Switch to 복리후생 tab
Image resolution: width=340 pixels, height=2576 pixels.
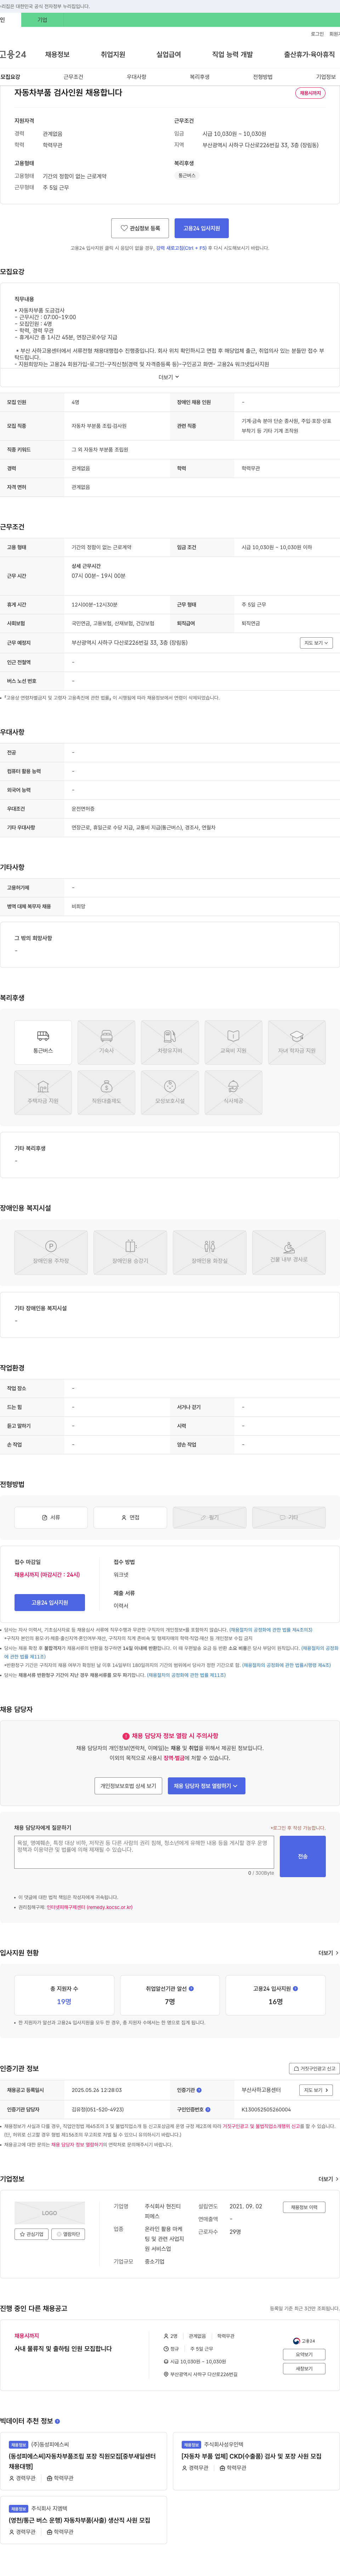[200, 77]
